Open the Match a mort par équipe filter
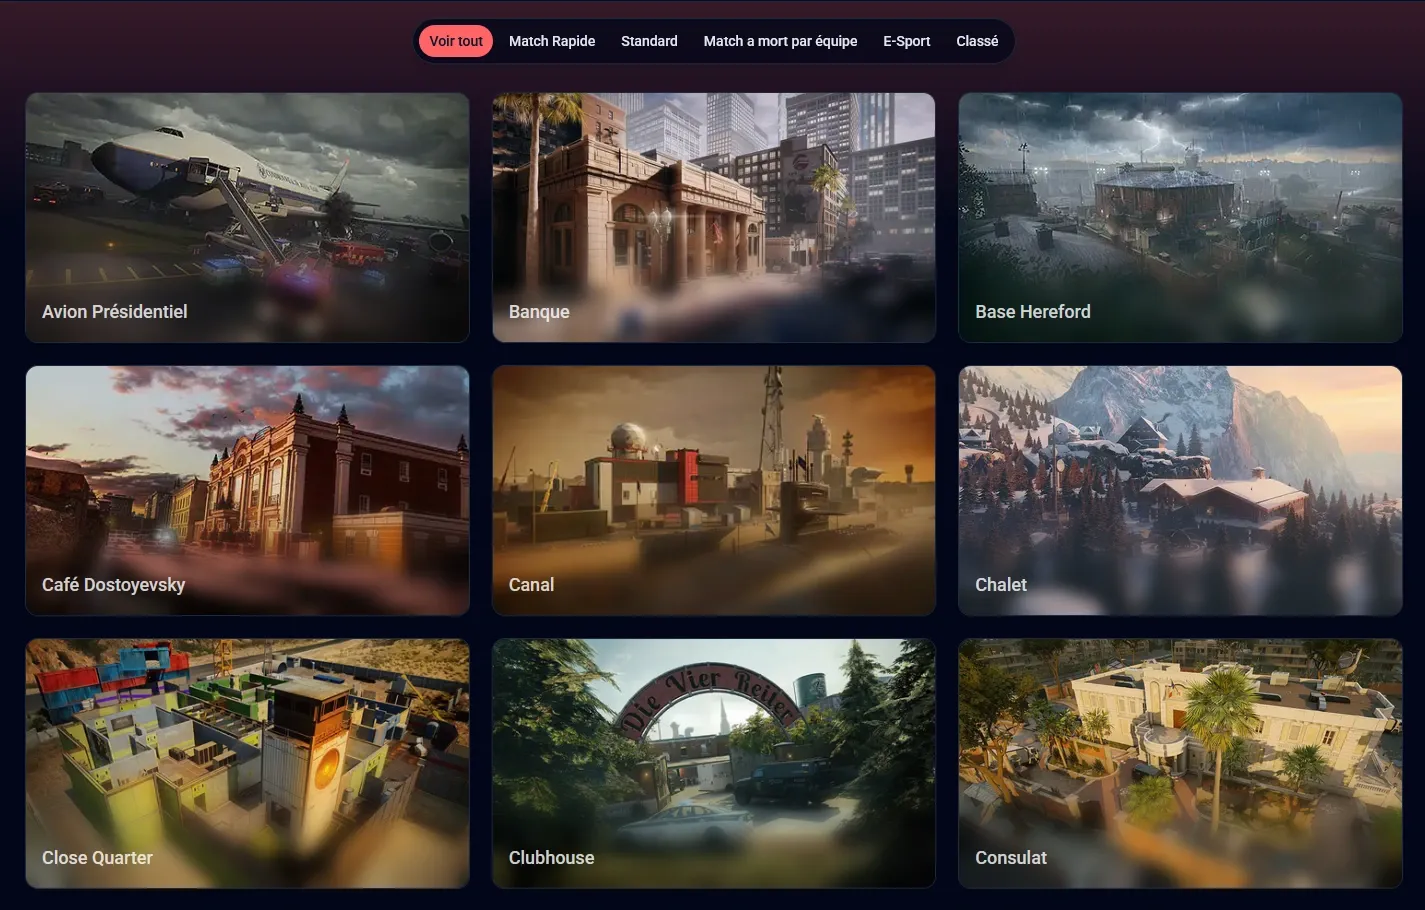The width and height of the screenshot is (1425, 910). click(780, 41)
